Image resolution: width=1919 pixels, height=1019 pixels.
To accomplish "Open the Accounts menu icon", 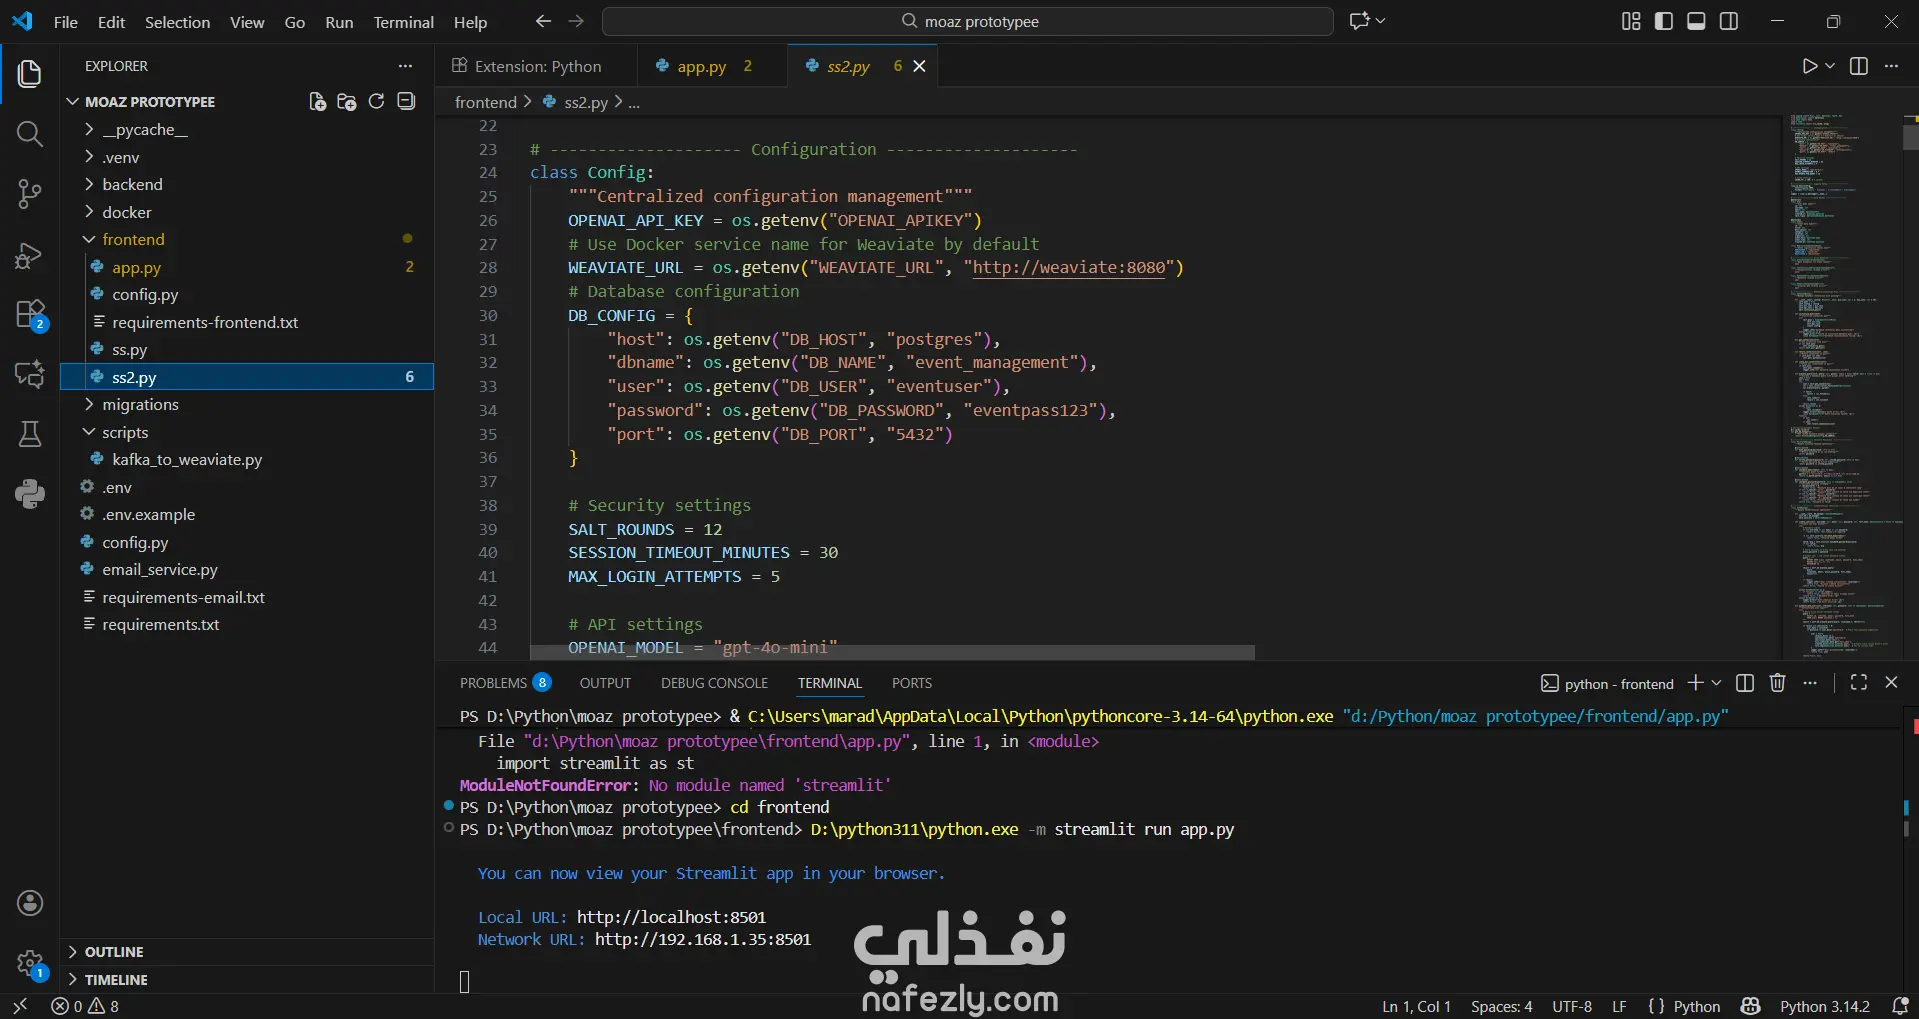I will point(30,903).
